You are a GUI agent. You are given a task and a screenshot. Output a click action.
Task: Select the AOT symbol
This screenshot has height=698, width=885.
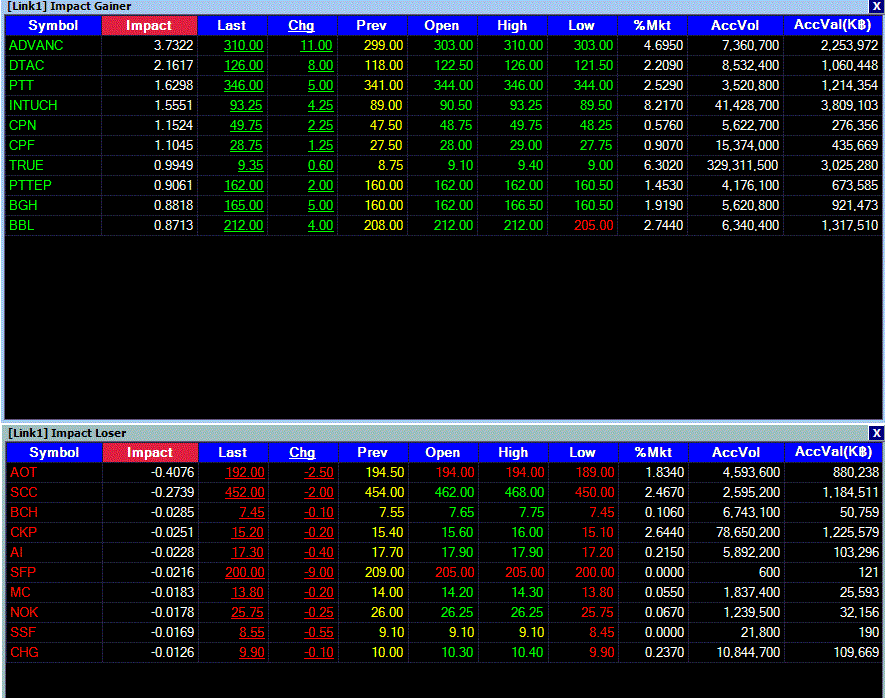pyautogui.click(x=24, y=472)
